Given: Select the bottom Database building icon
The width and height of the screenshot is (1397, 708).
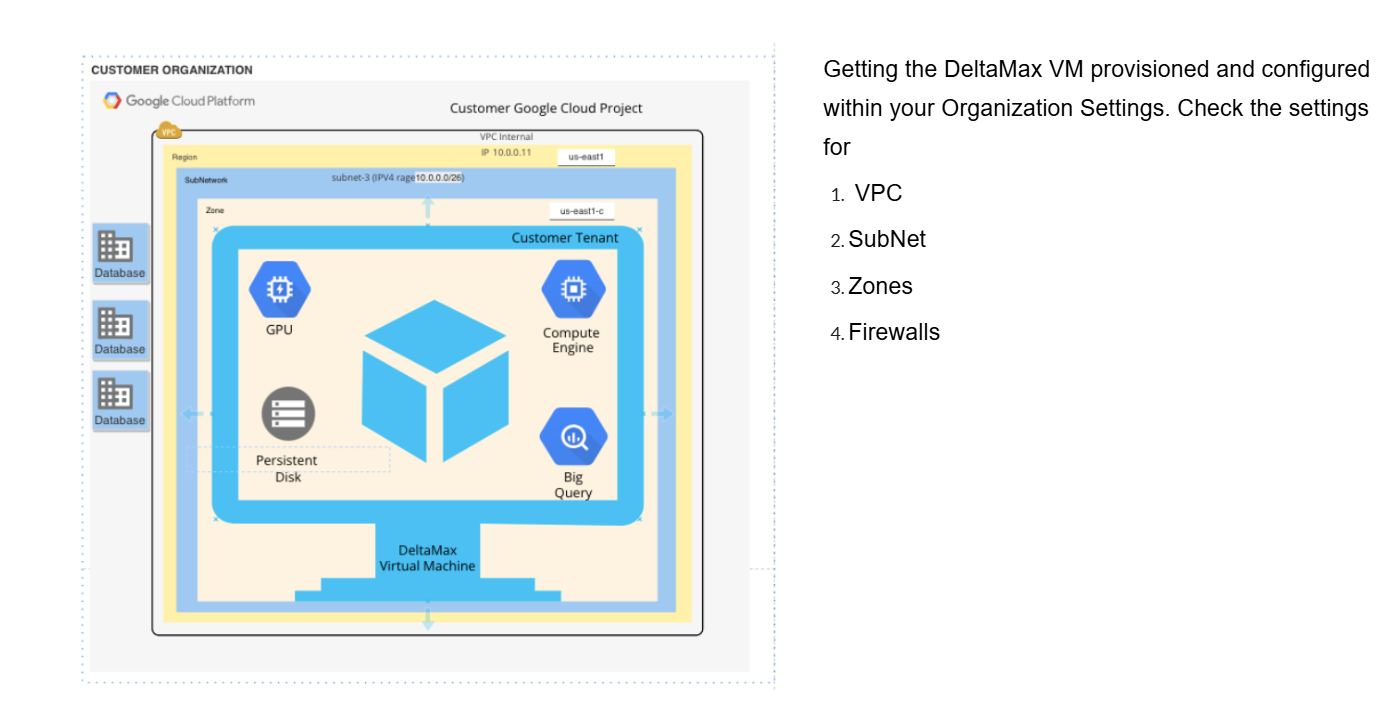Looking at the screenshot, I should pos(115,394).
